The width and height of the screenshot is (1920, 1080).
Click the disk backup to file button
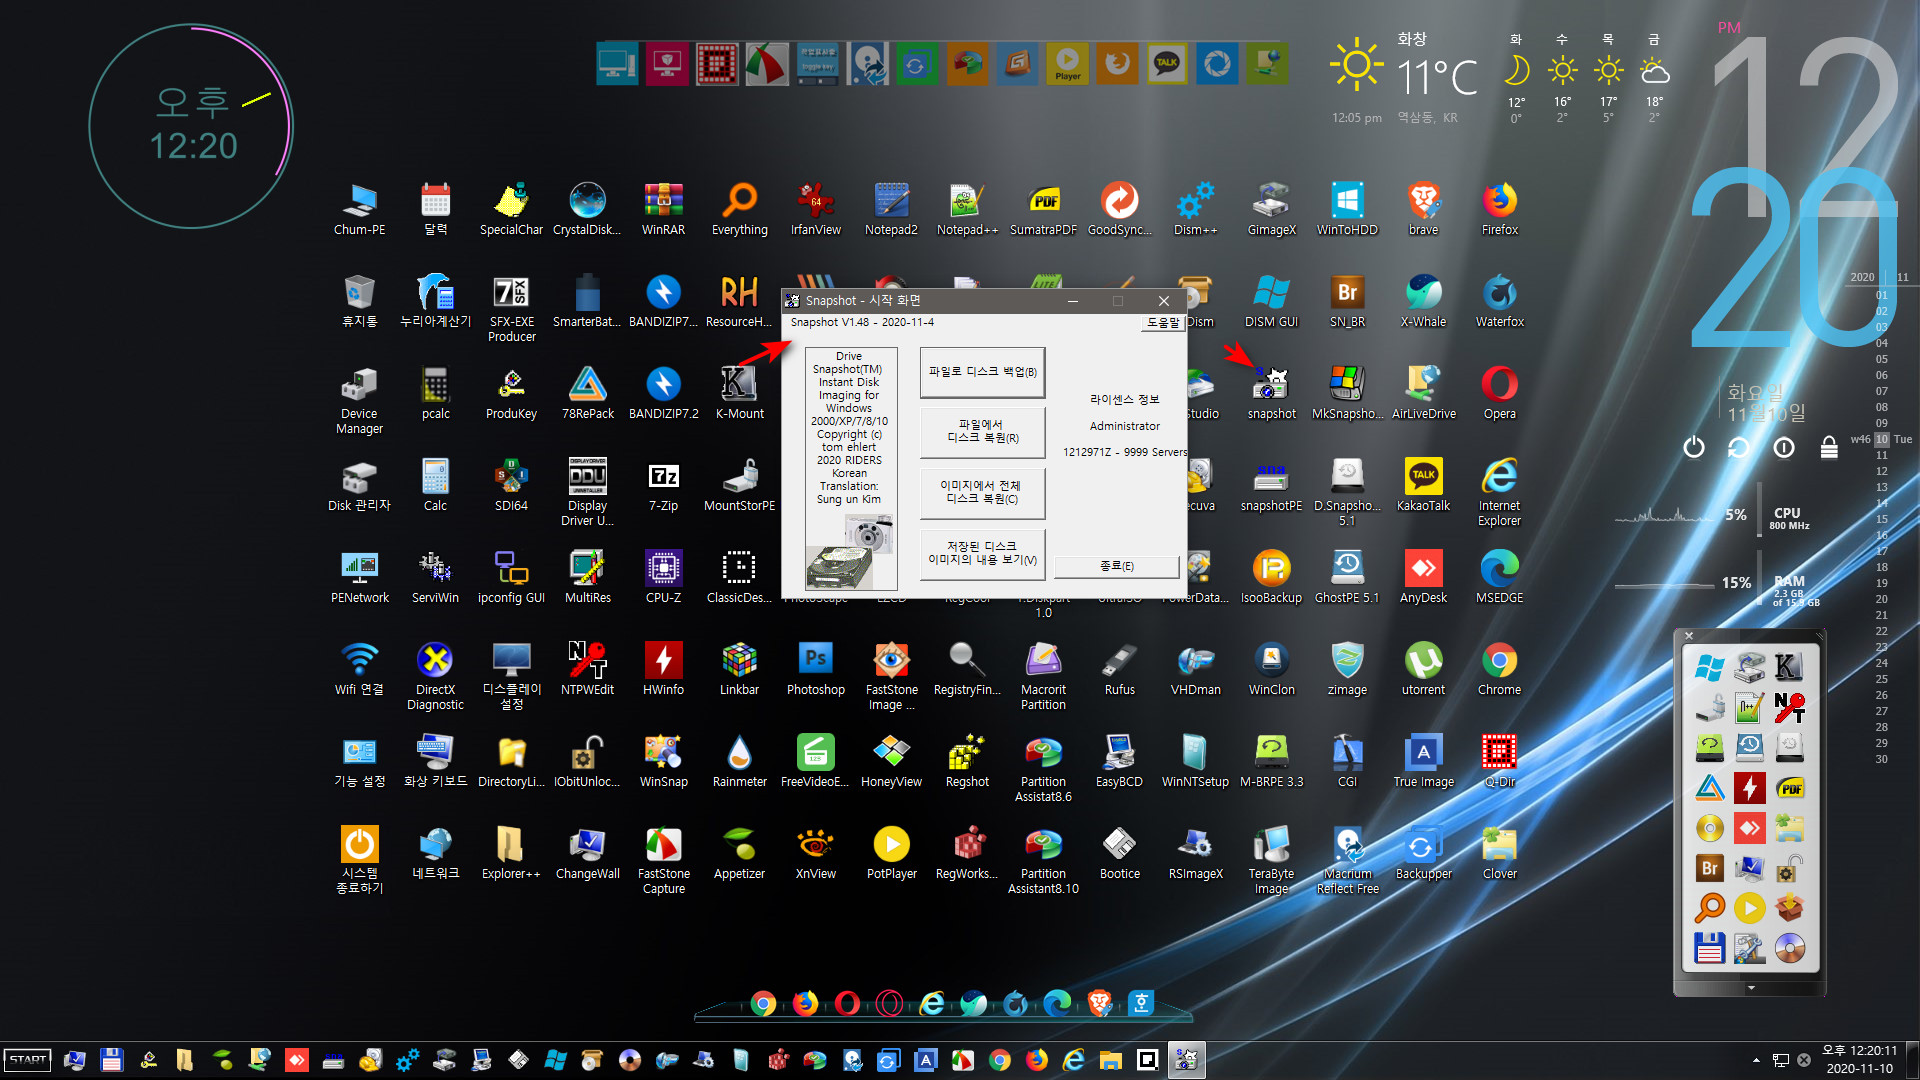982,372
